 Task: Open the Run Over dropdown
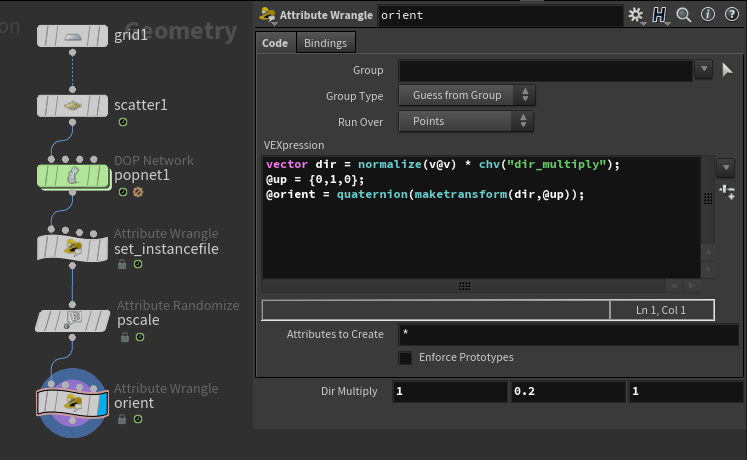tap(466, 121)
